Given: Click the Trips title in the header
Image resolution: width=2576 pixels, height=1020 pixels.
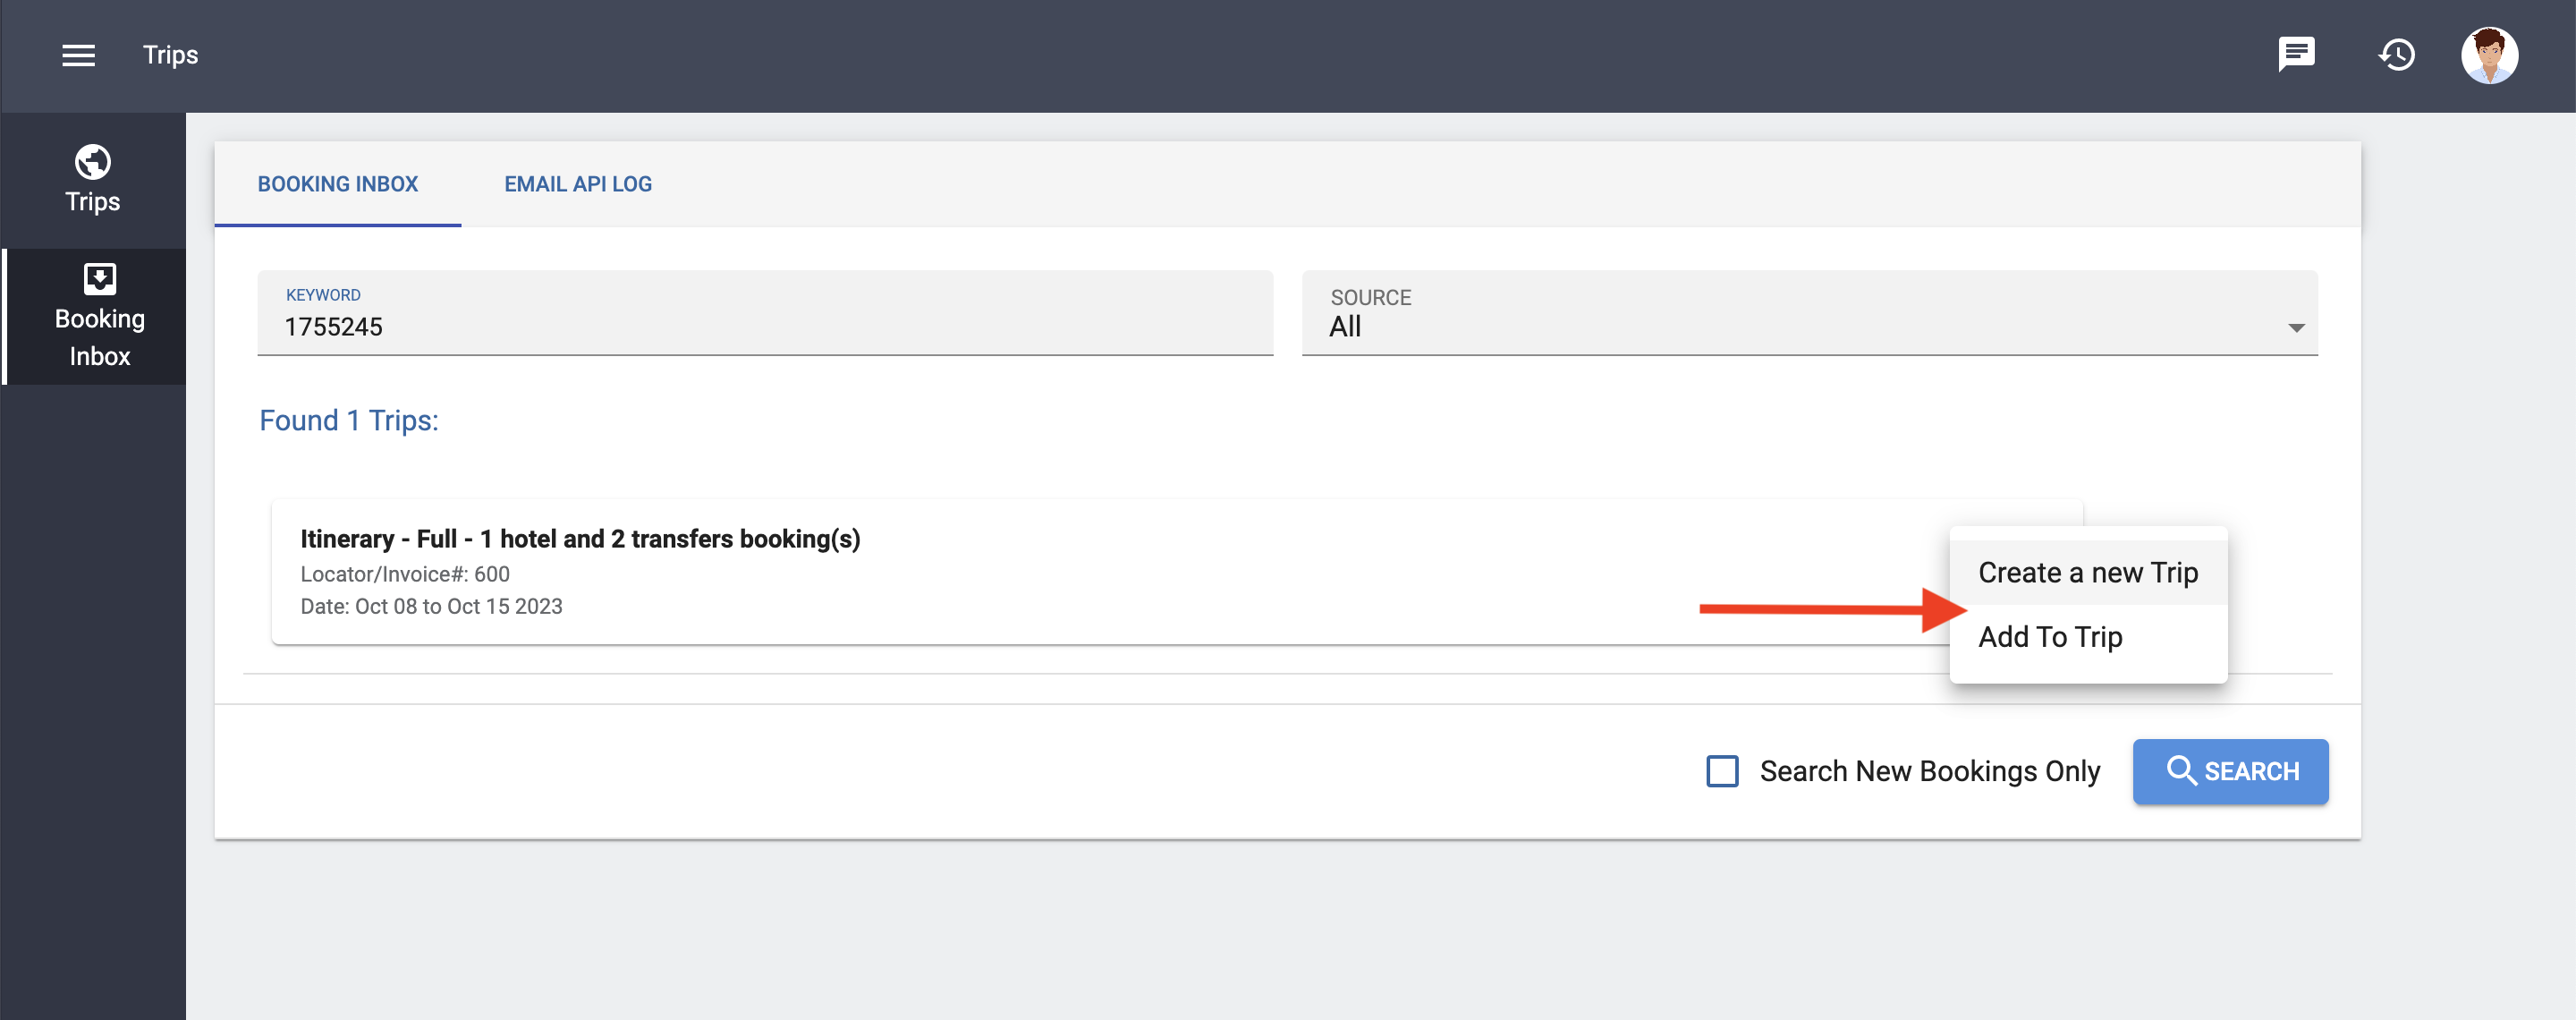Looking at the screenshot, I should pyautogui.click(x=170, y=55).
